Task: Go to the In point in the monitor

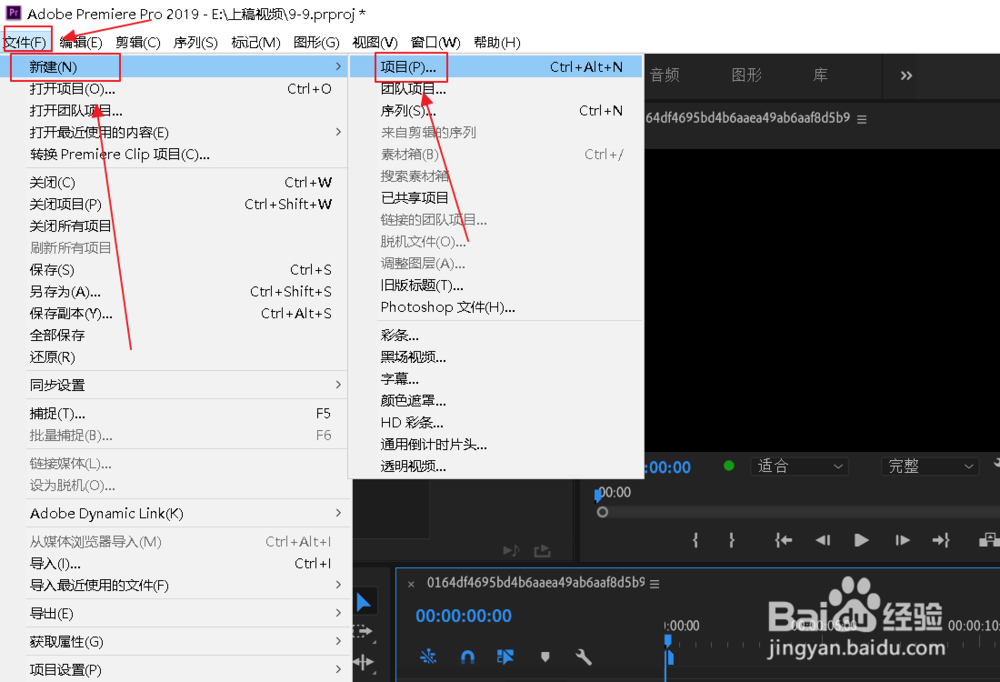Action: (x=783, y=540)
